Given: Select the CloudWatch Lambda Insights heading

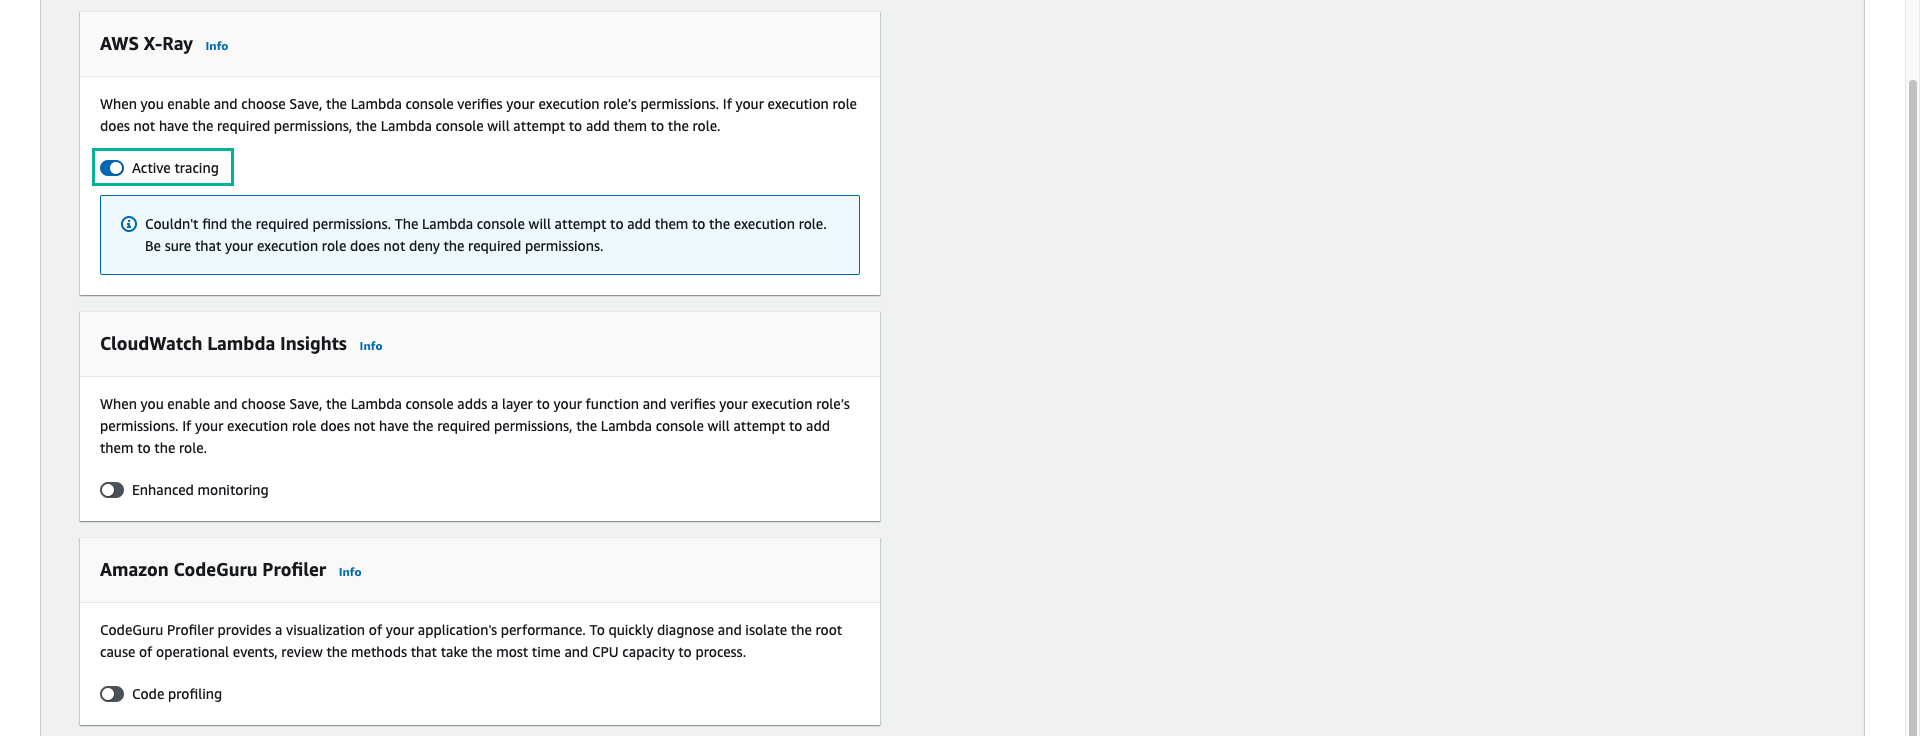Looking at the screenshot, I should point(223,344).
